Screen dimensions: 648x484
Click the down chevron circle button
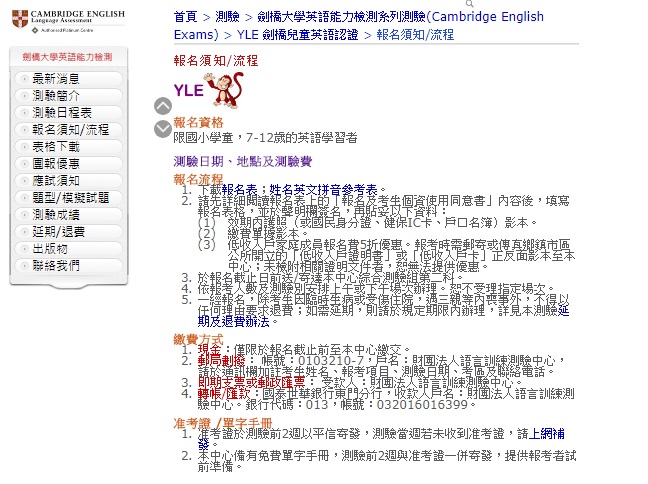click(x=163, y=129)
